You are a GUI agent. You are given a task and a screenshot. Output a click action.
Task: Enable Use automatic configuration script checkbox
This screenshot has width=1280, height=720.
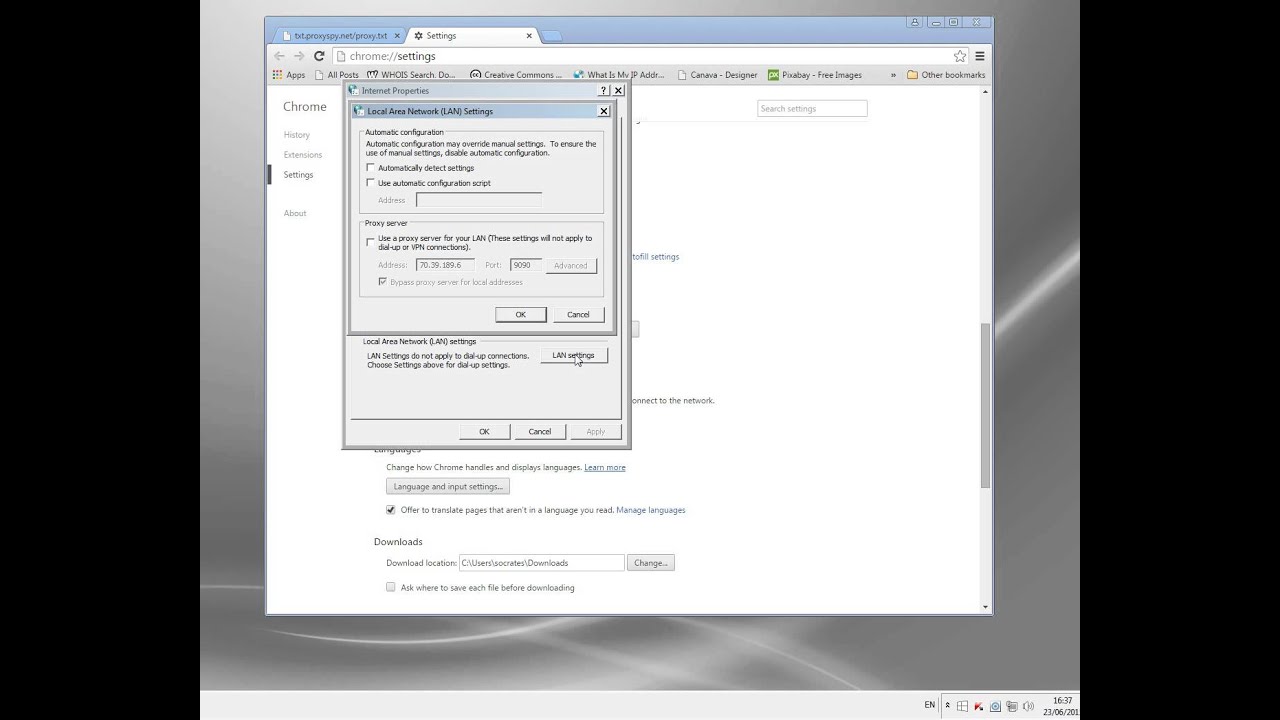[x=370, y=183]
